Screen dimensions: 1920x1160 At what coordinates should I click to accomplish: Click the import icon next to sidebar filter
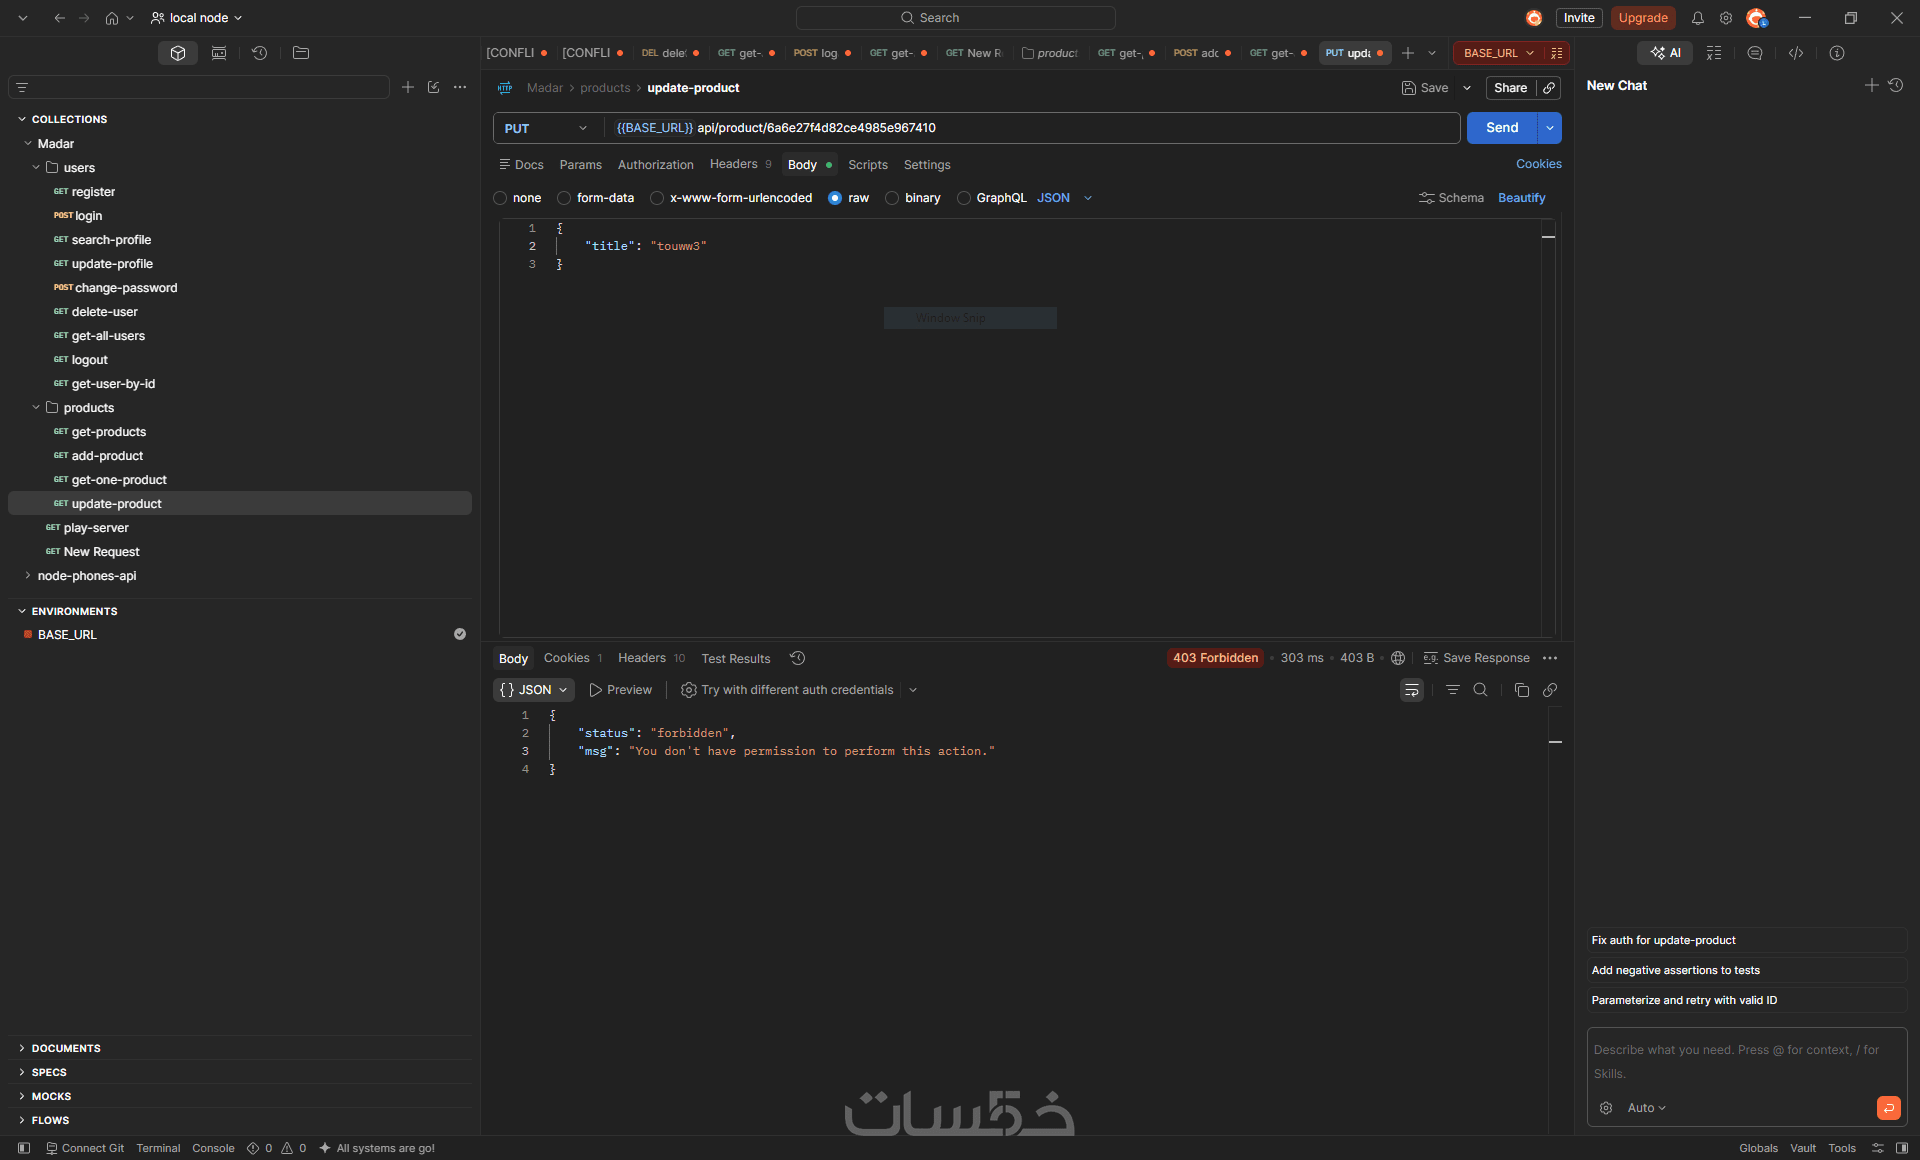click(434, 88)
